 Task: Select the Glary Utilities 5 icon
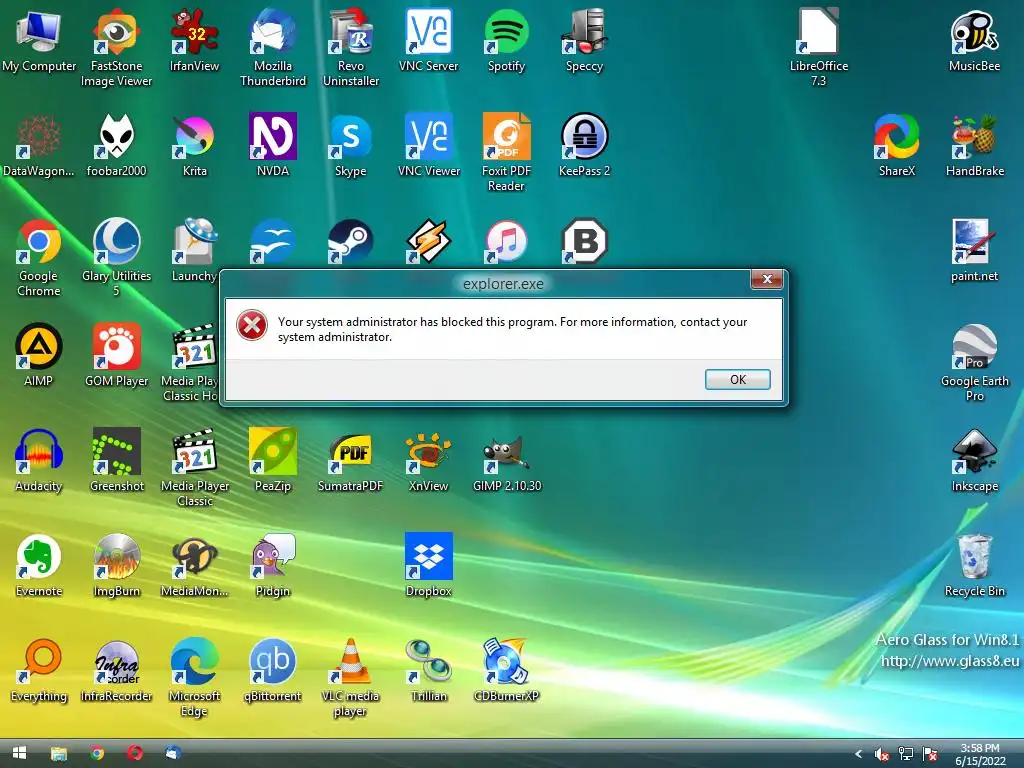point(116,257)
